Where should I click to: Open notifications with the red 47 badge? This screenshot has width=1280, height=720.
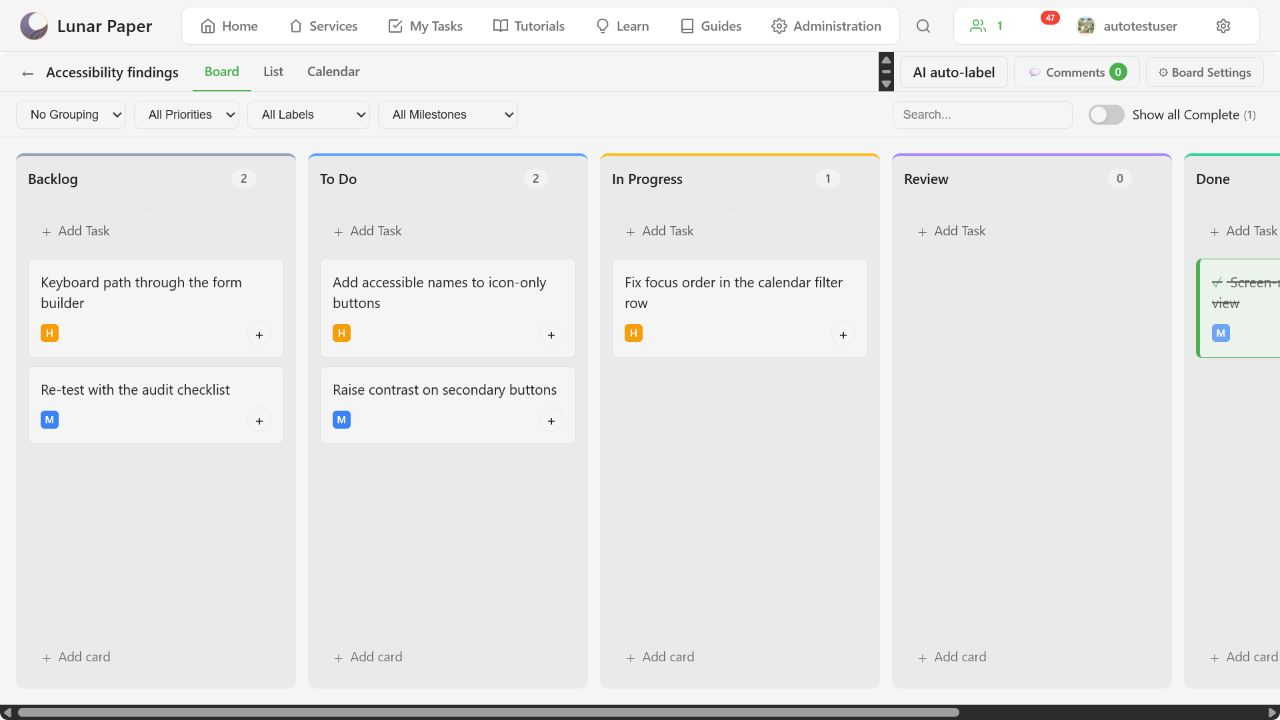tap(1050, 18)
